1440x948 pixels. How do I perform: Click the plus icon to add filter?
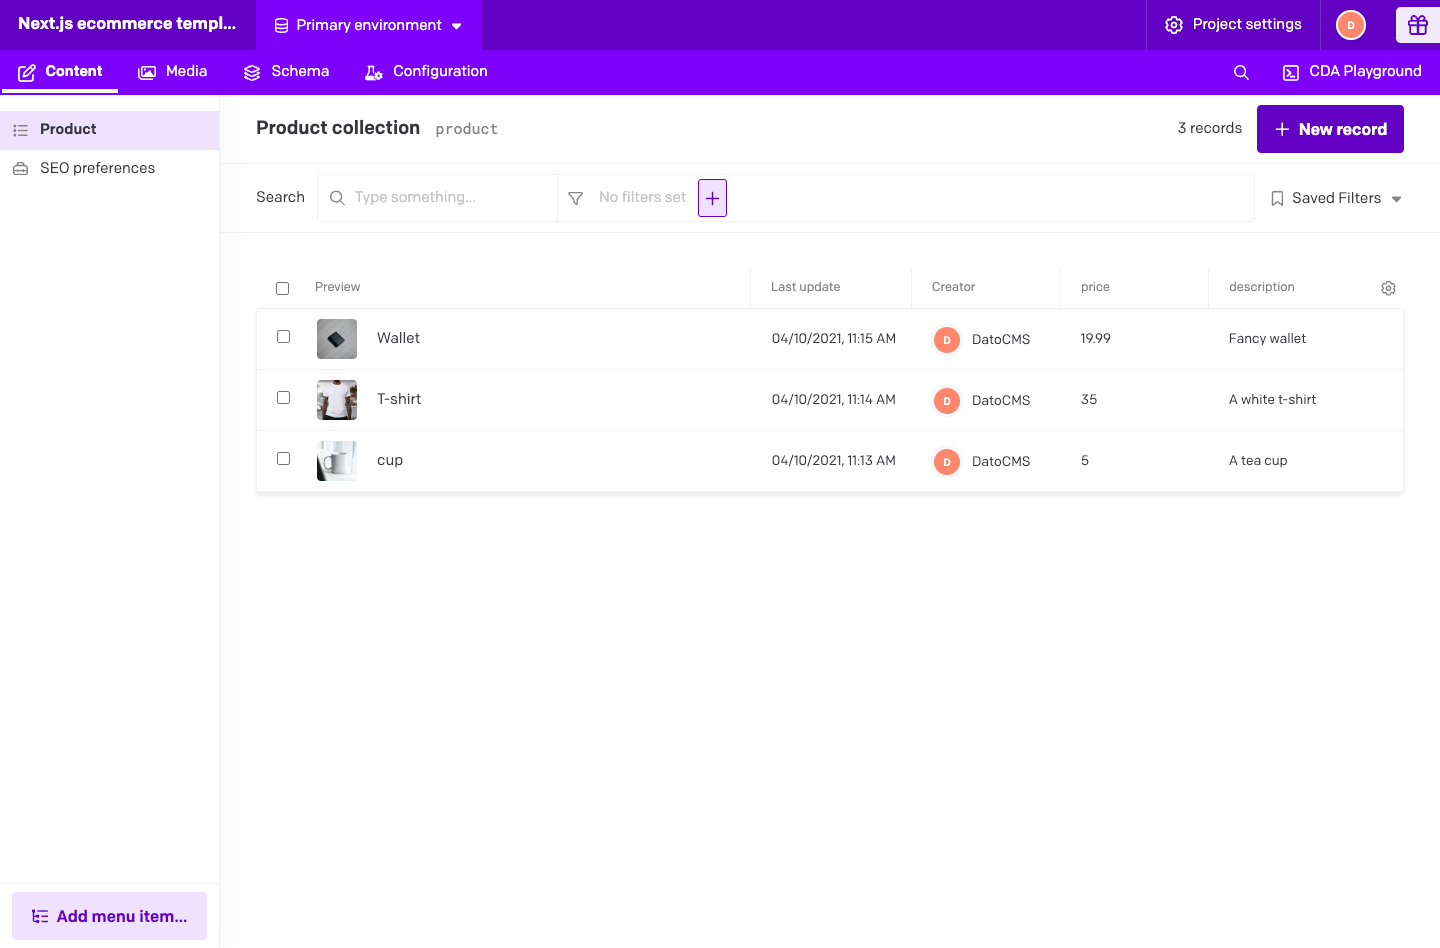click(x=712, y=198)
